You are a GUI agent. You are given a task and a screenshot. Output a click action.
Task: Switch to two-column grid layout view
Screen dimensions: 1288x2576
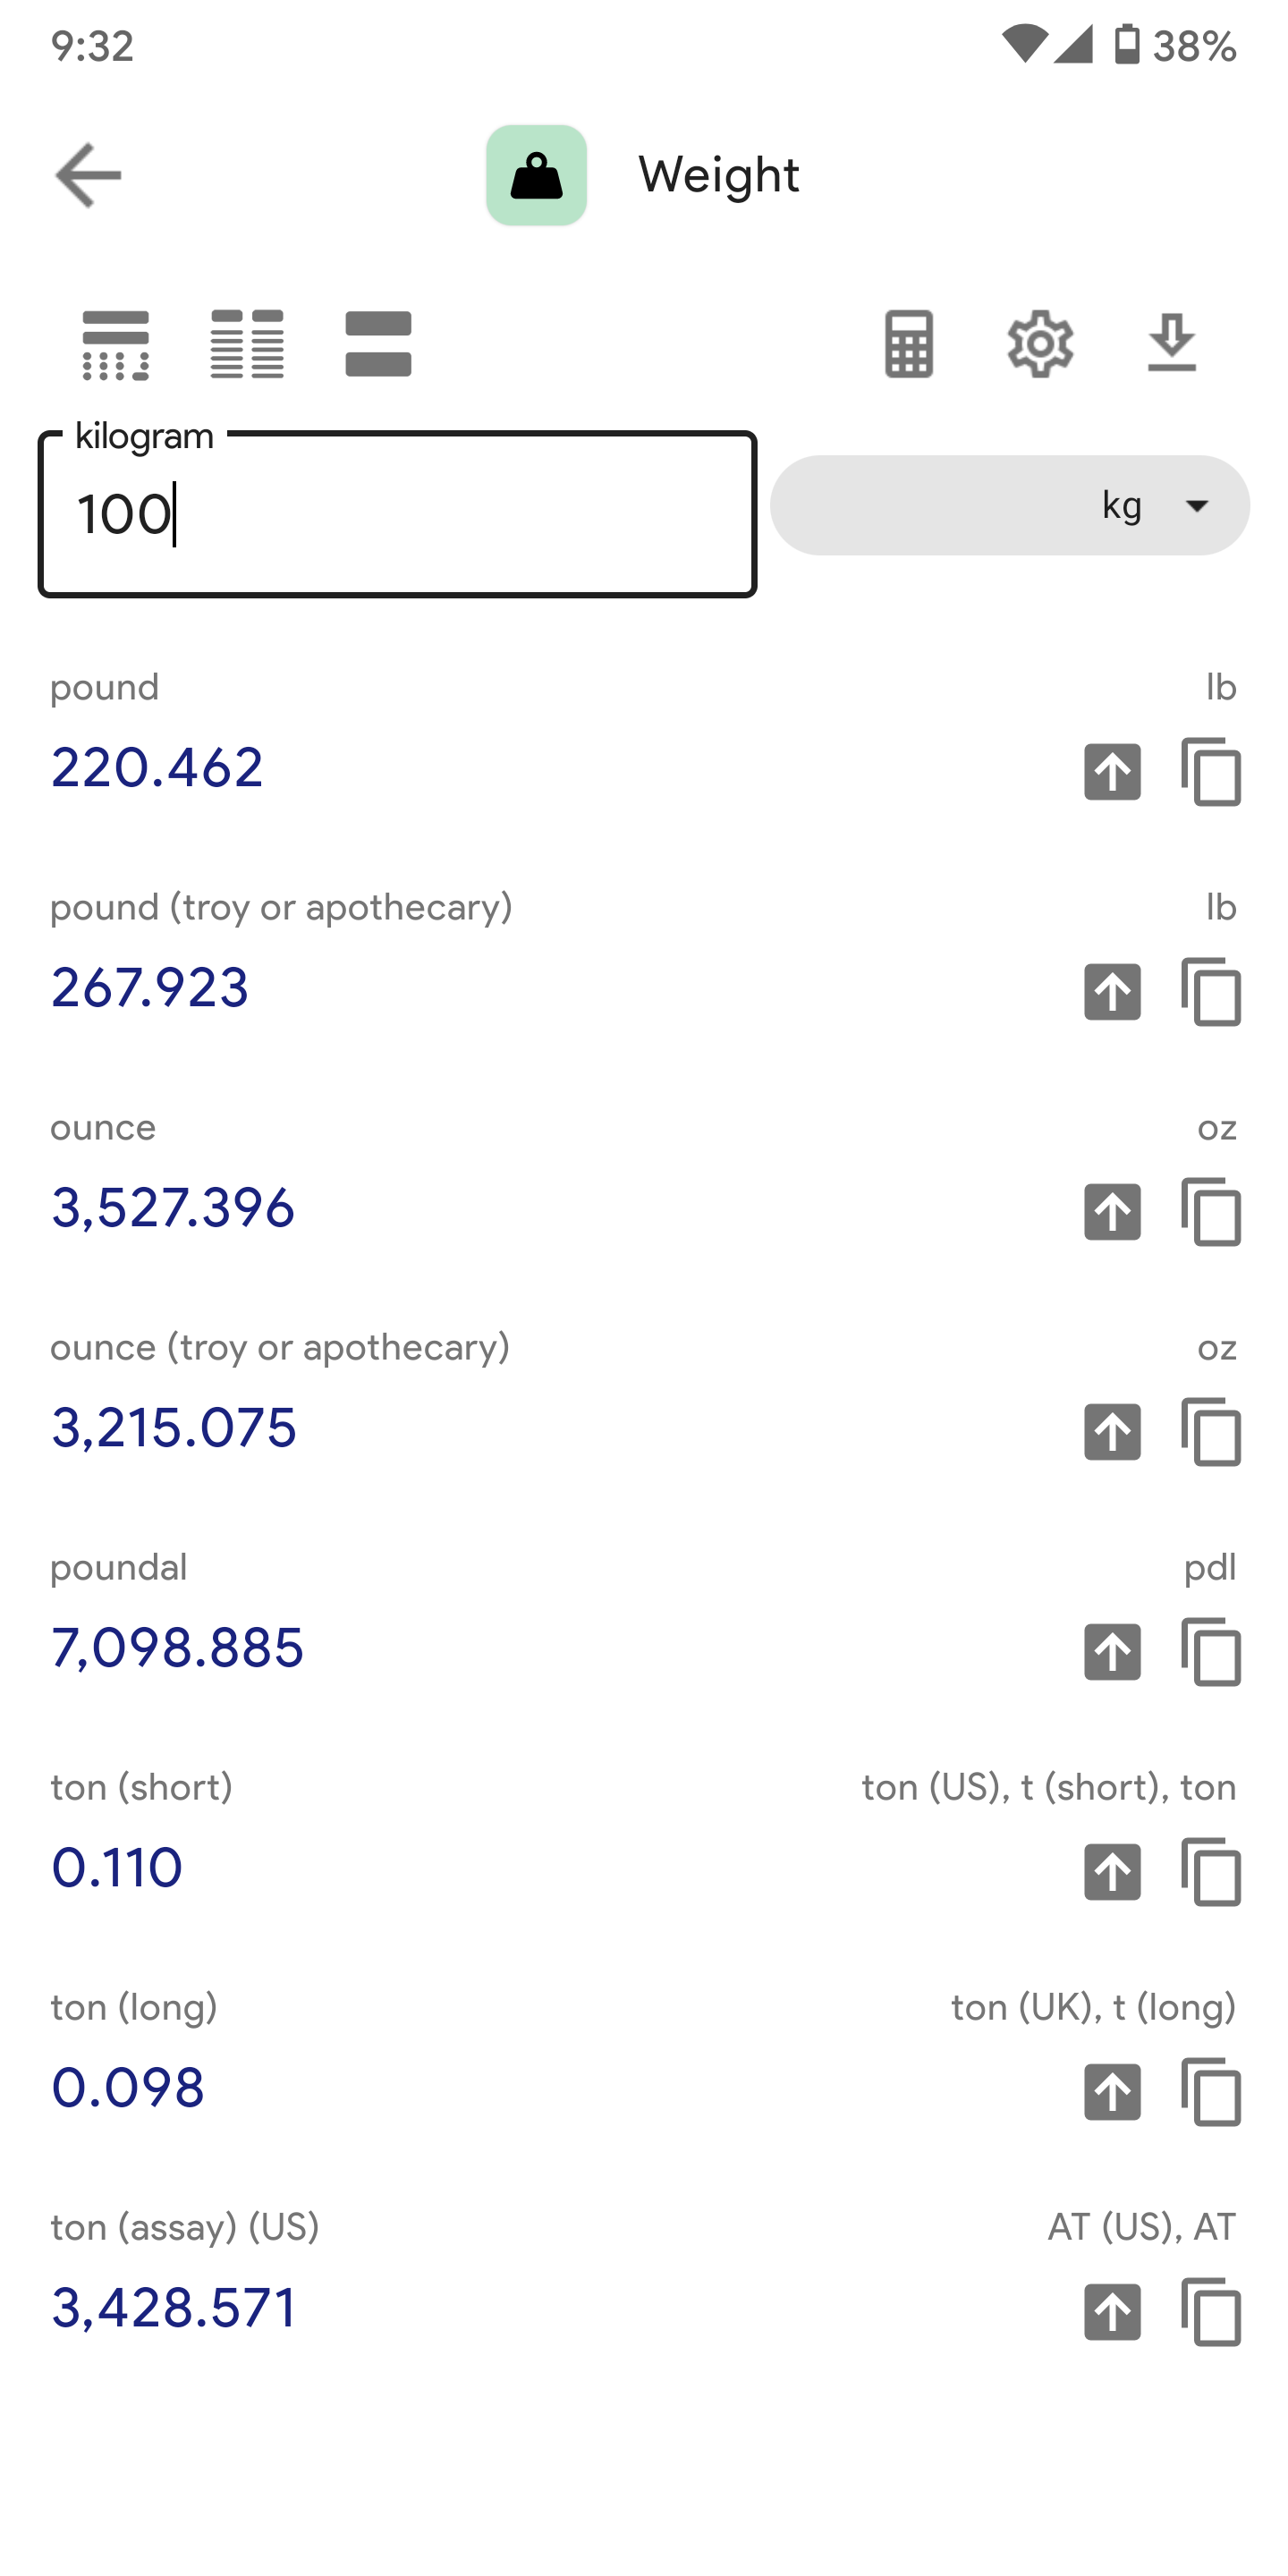247,344
